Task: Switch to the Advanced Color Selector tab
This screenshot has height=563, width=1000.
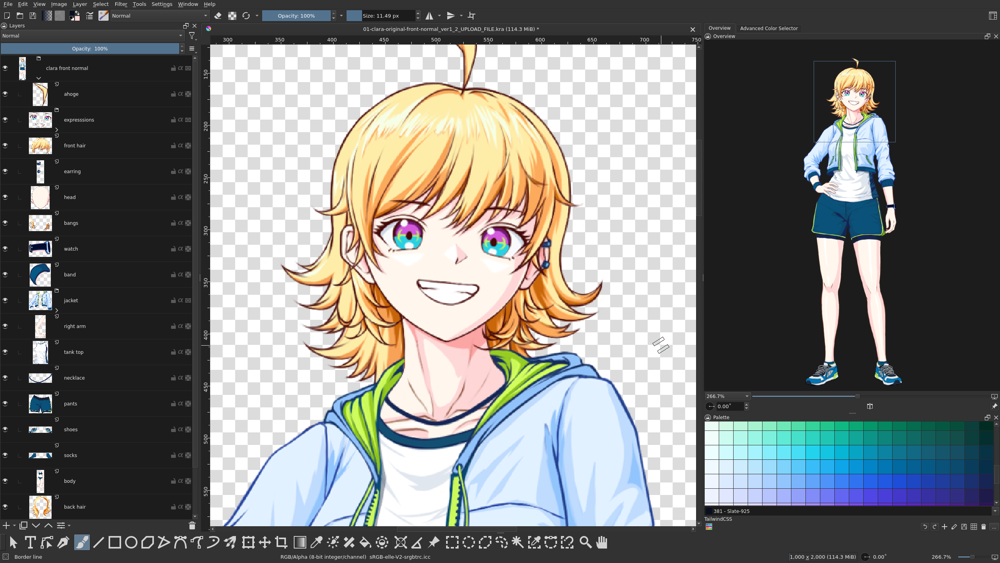Action: coord(768,28)
